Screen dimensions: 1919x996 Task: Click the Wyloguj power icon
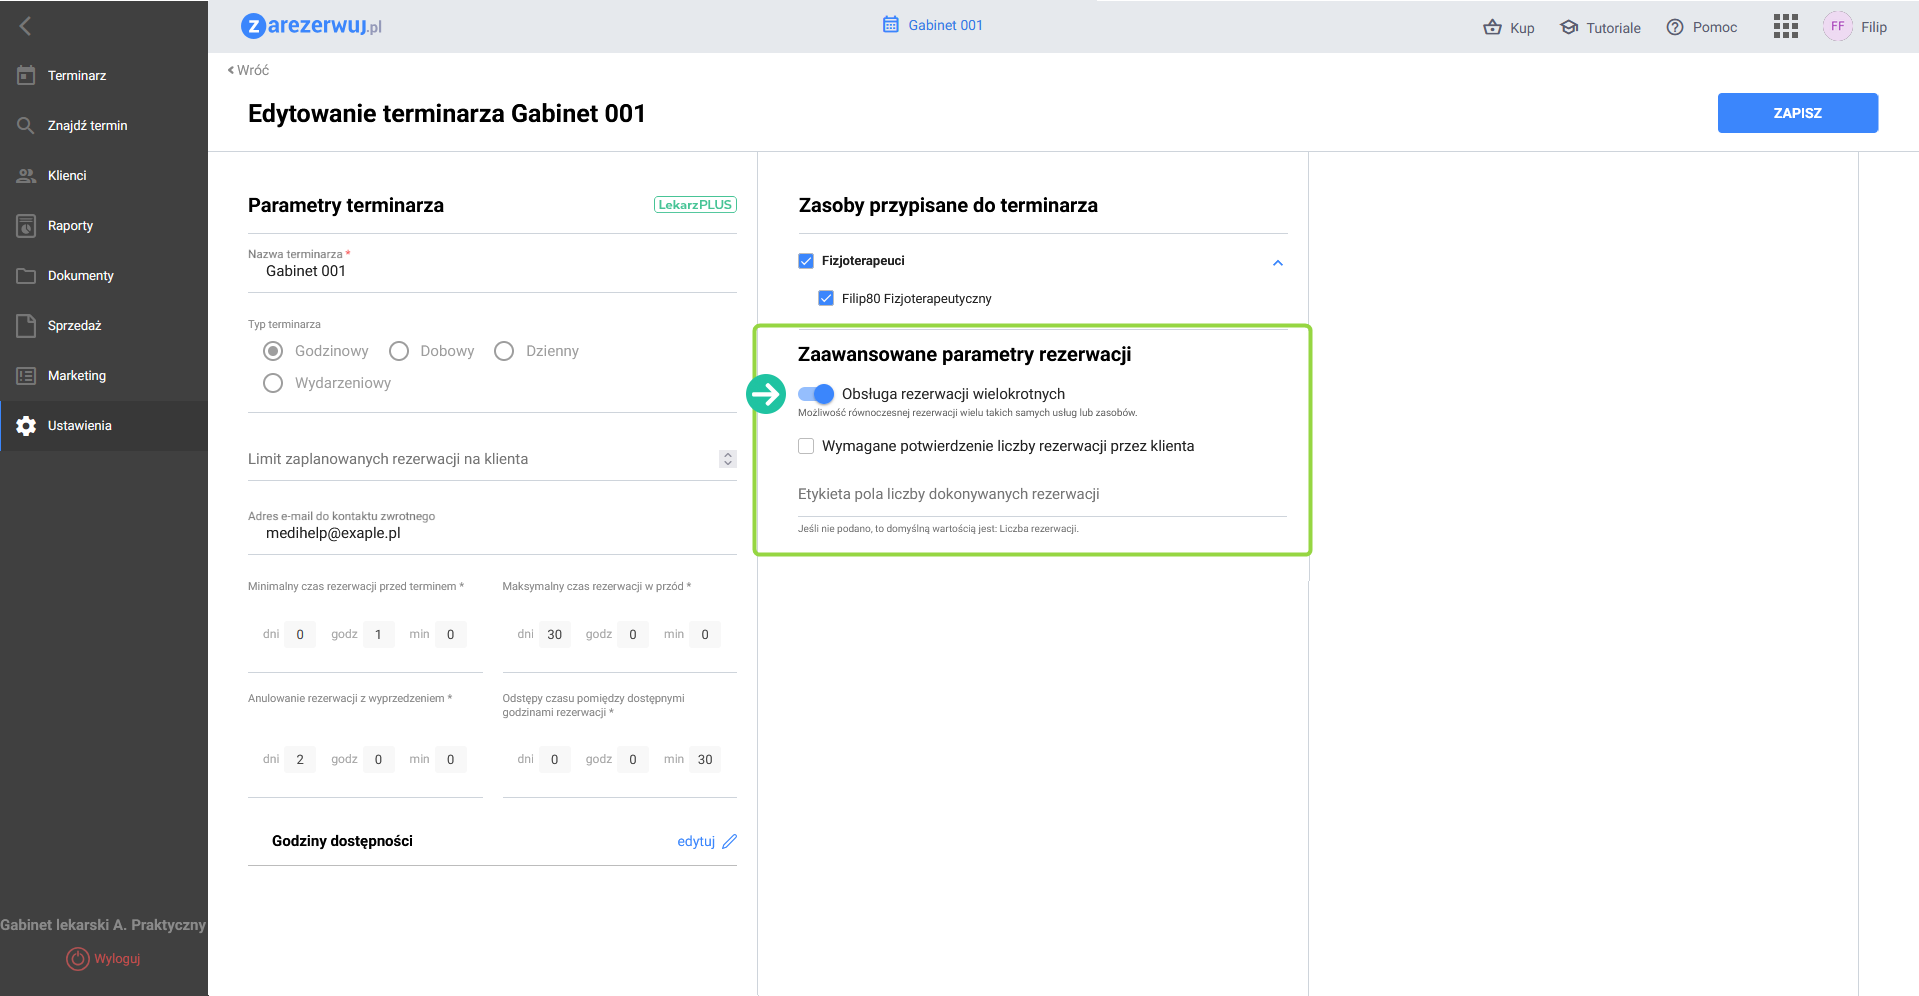click(x=78, y=959)
